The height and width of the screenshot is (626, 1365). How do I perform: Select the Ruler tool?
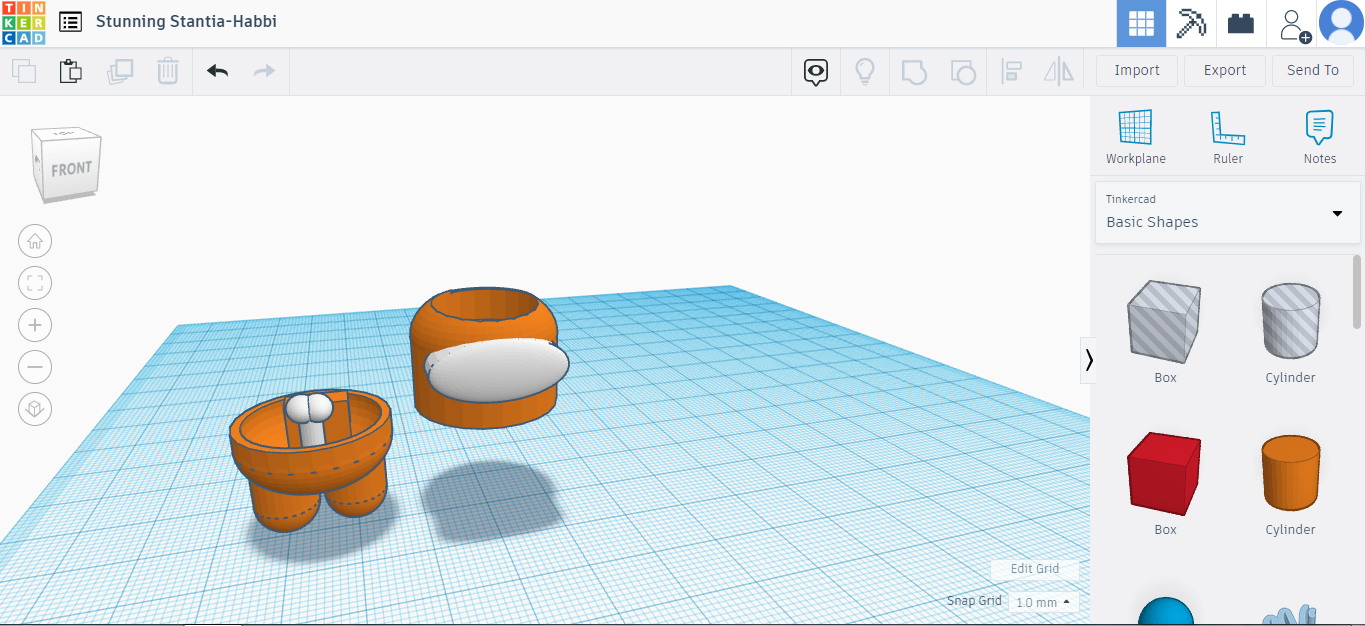(x=1228, y=137)
